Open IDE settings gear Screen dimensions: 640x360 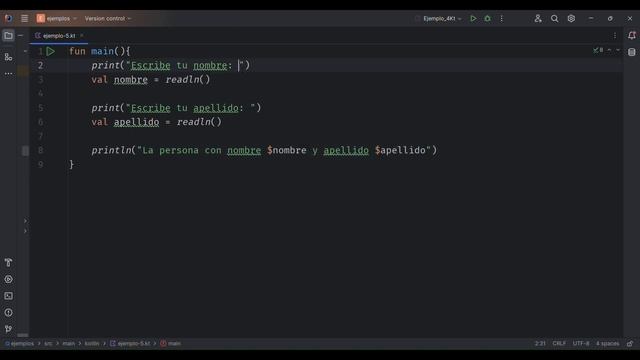point(571,18)
